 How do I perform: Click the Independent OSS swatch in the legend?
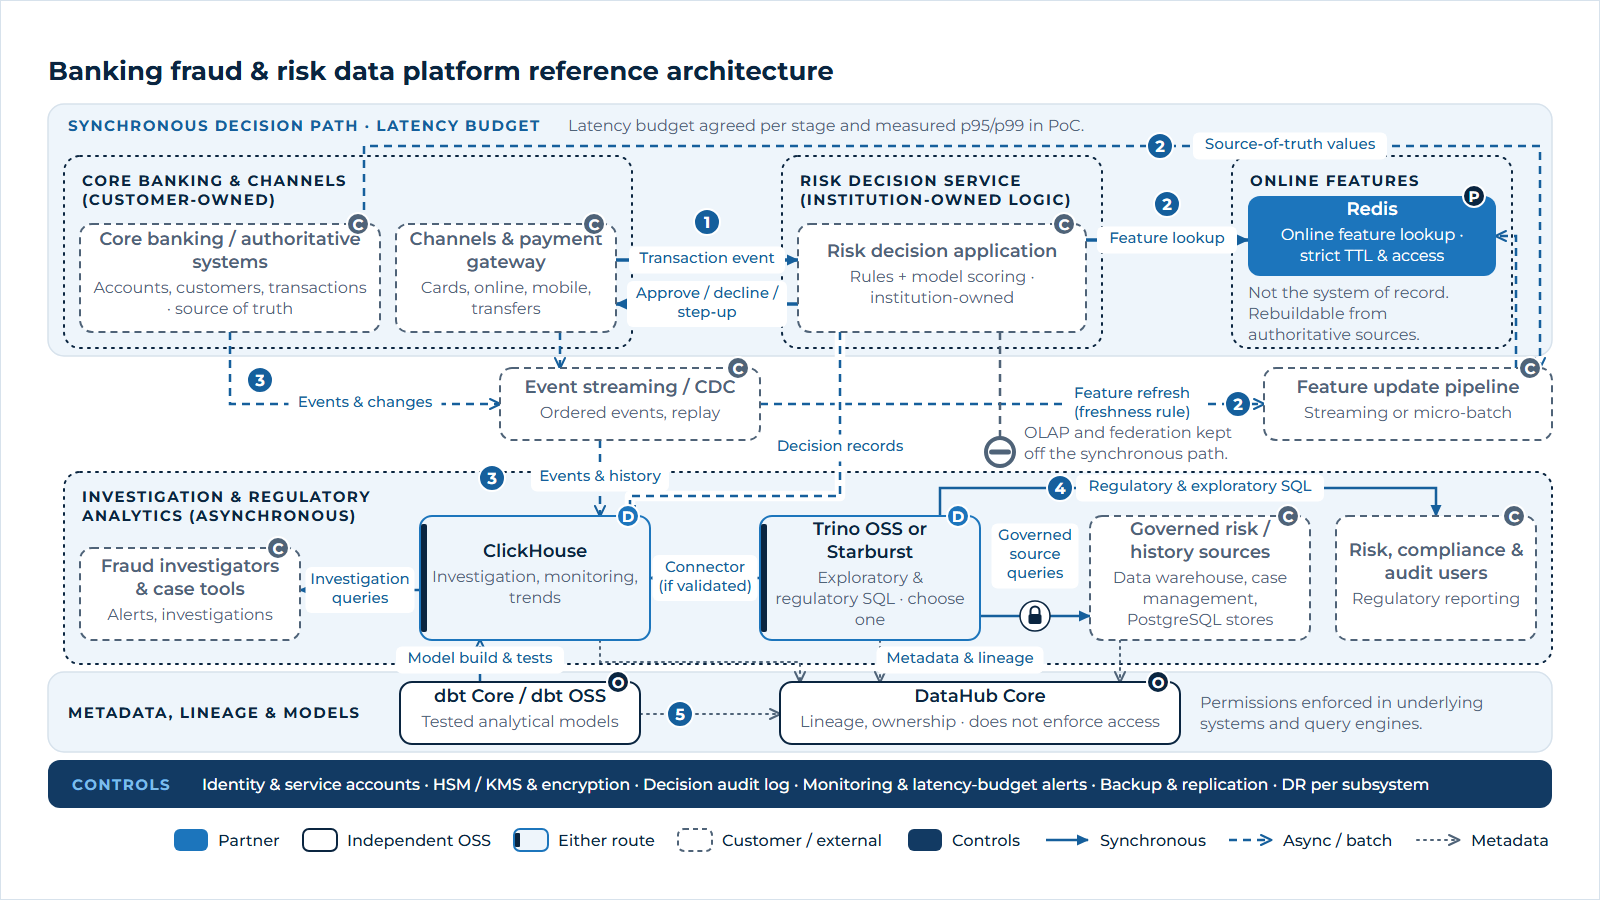click(320, 840)
